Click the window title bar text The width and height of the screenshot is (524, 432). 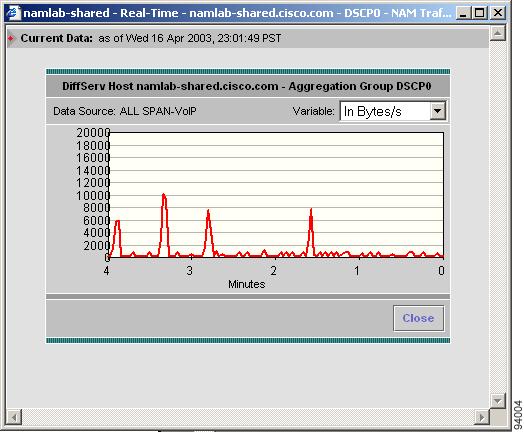(x=237, y=13)
